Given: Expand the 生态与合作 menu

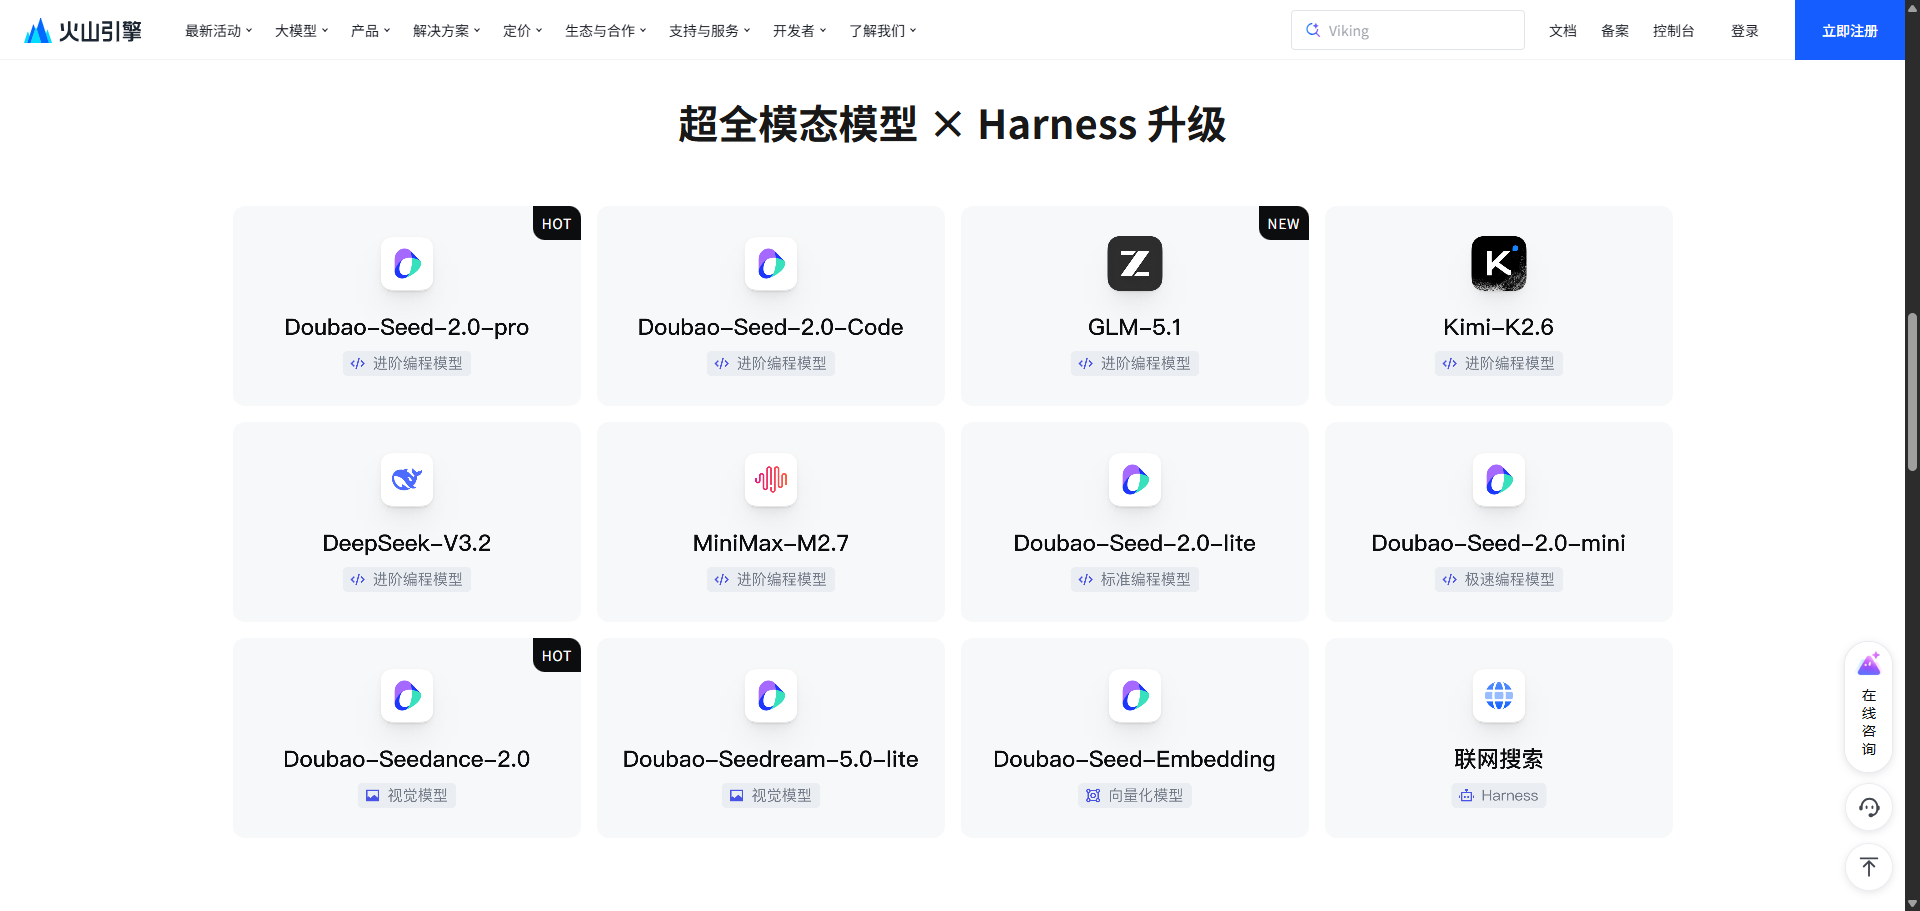Looking at the screenshot, I should 605,31.
